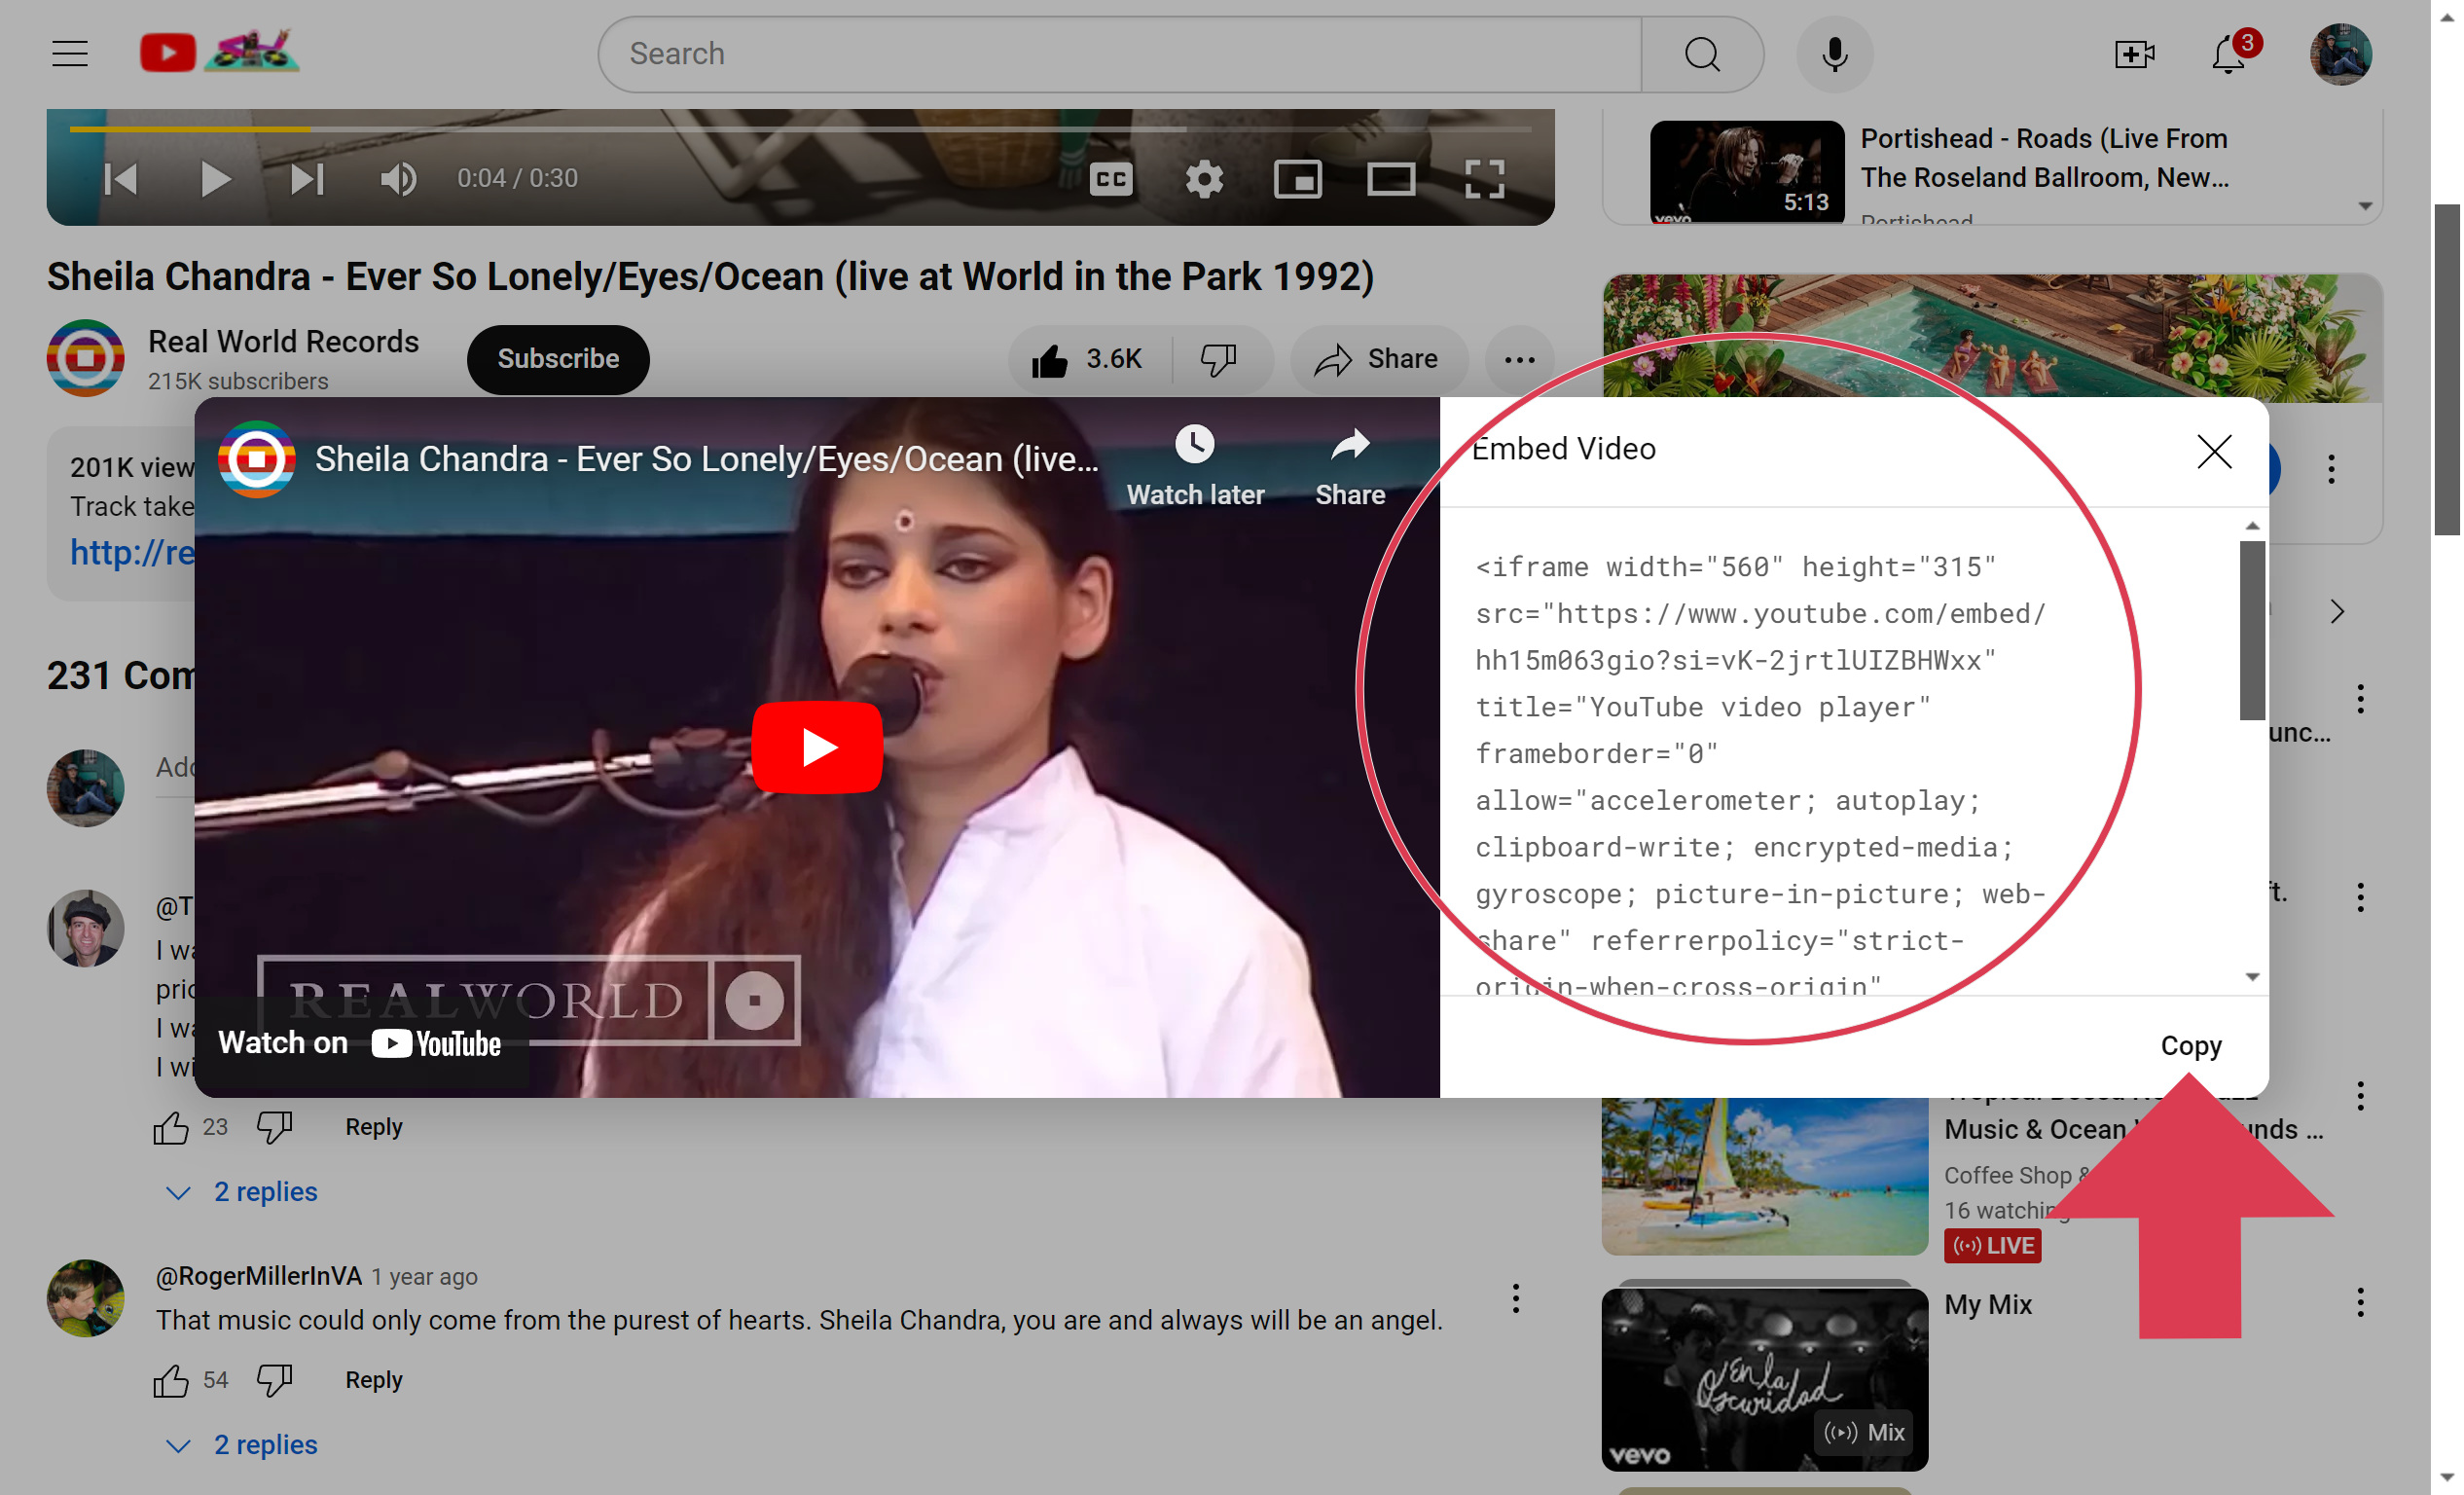The image size is (2464, 1495).
Task: Switch to theater mode
Action: click(x=1390, y=179)
